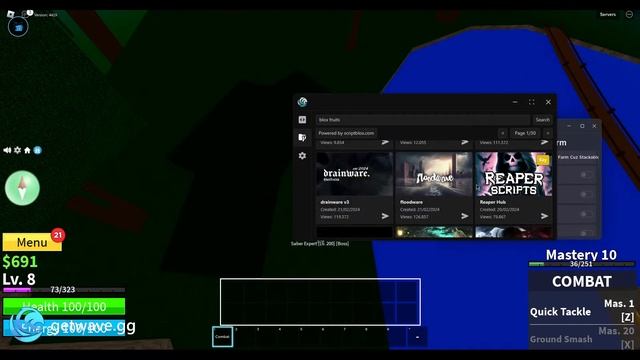Click the Search button in executor
Image resolution: width=640 pixels, height=360 pixels.
542,120
